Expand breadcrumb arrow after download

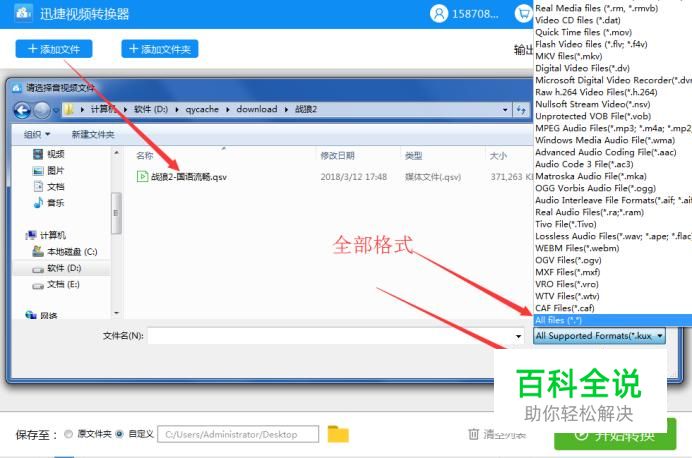286,109
